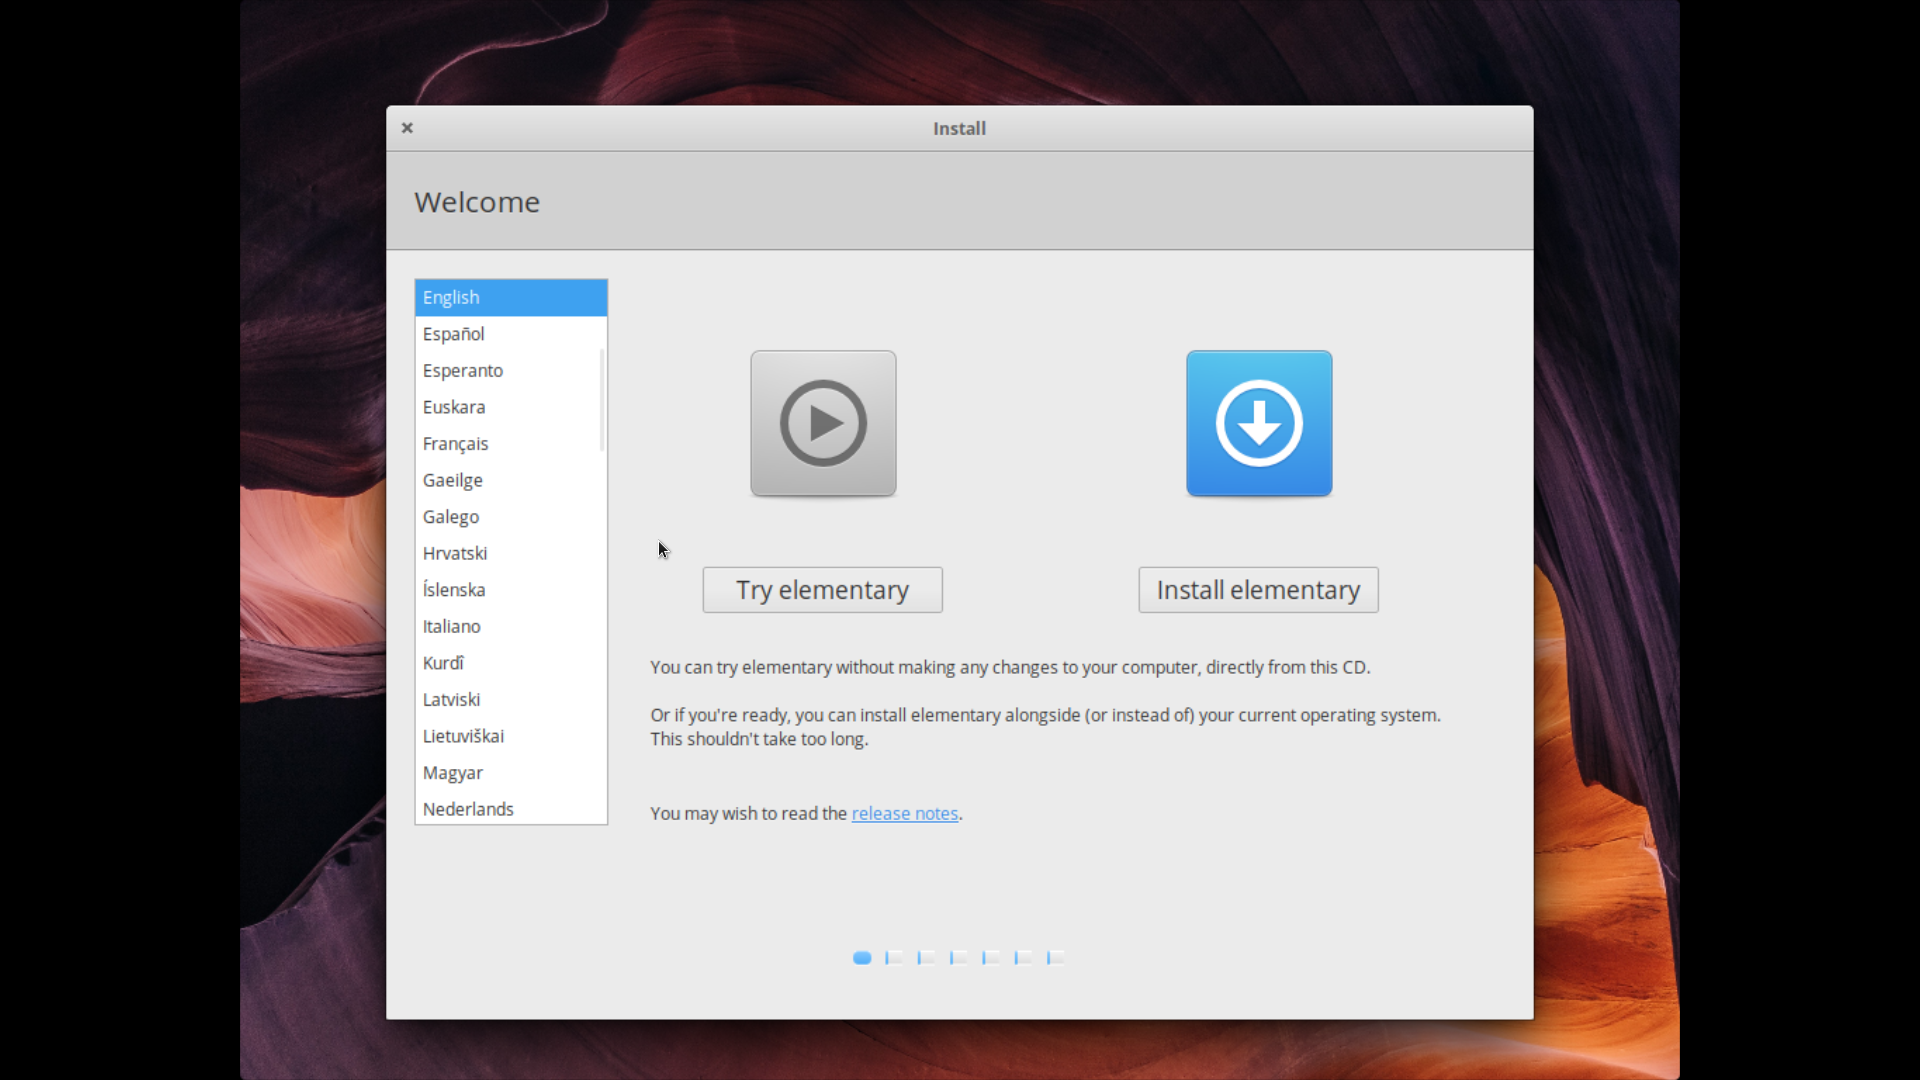Select Magyar in language list

point(452,773)
